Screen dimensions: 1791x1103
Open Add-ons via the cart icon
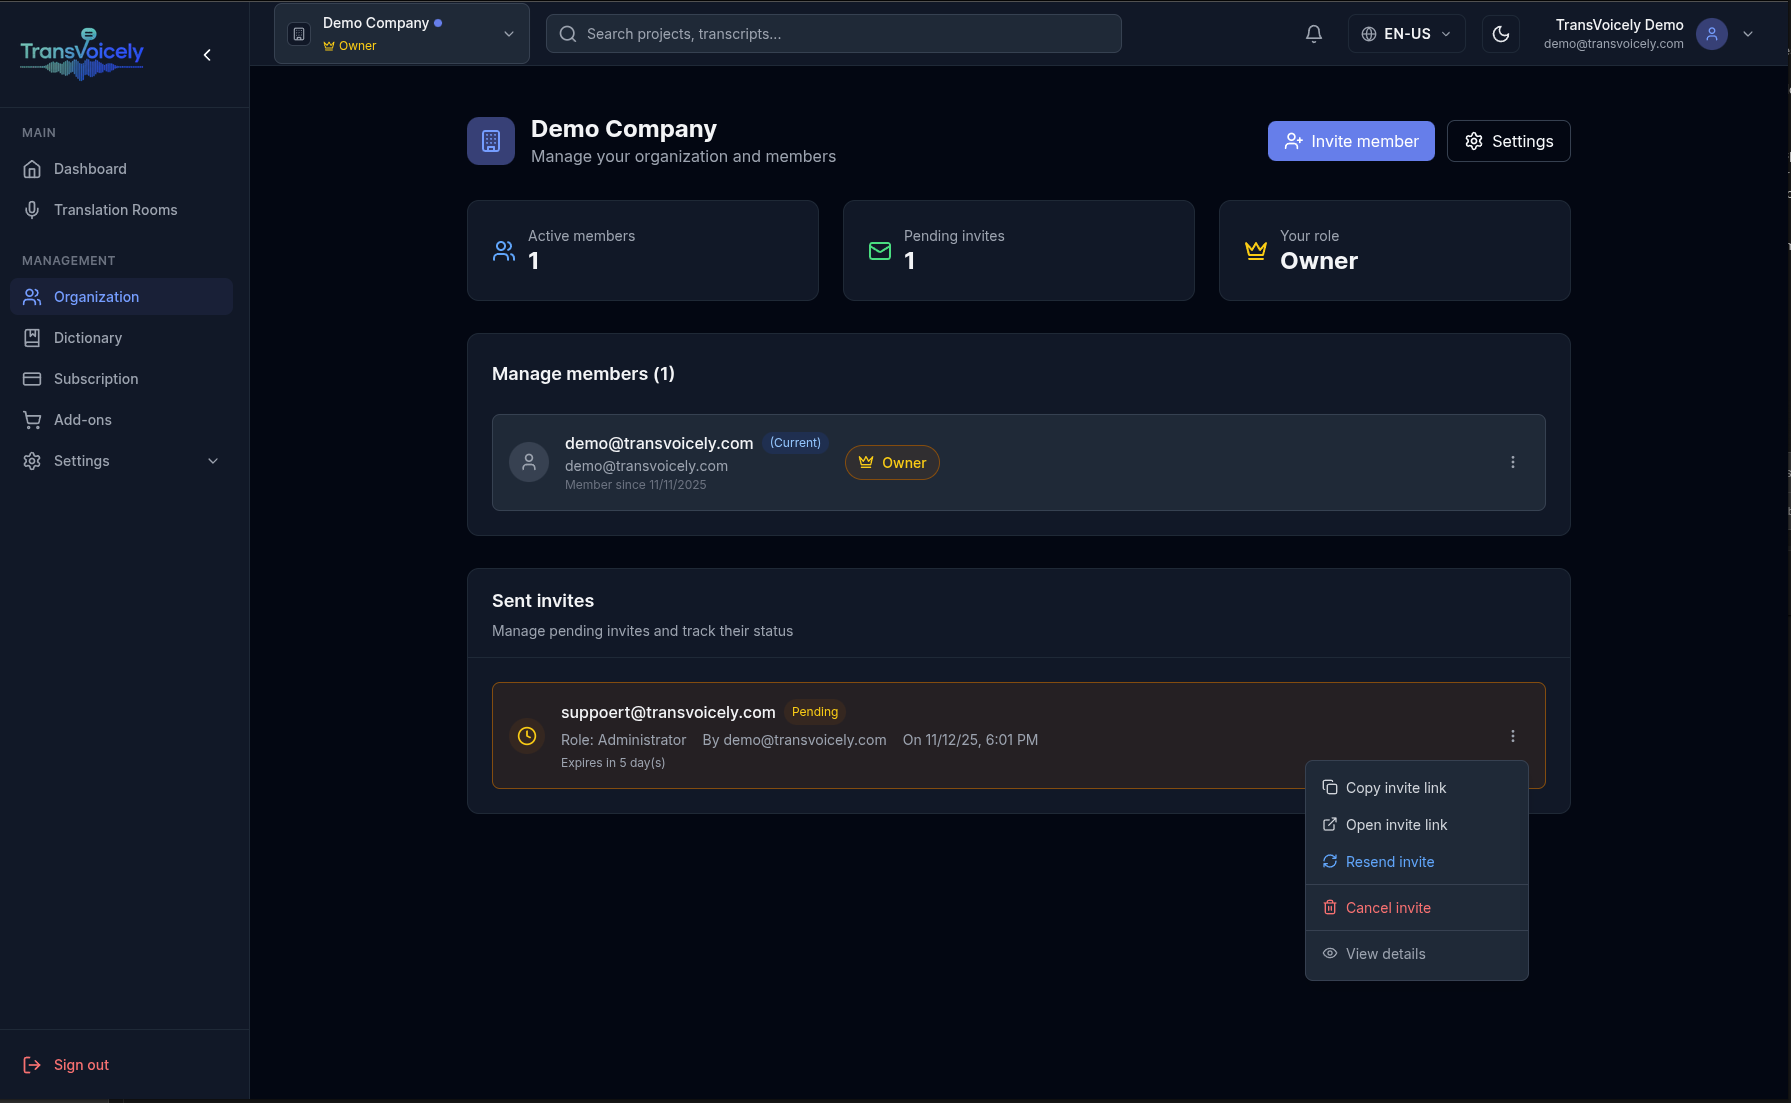coord(32,420)
